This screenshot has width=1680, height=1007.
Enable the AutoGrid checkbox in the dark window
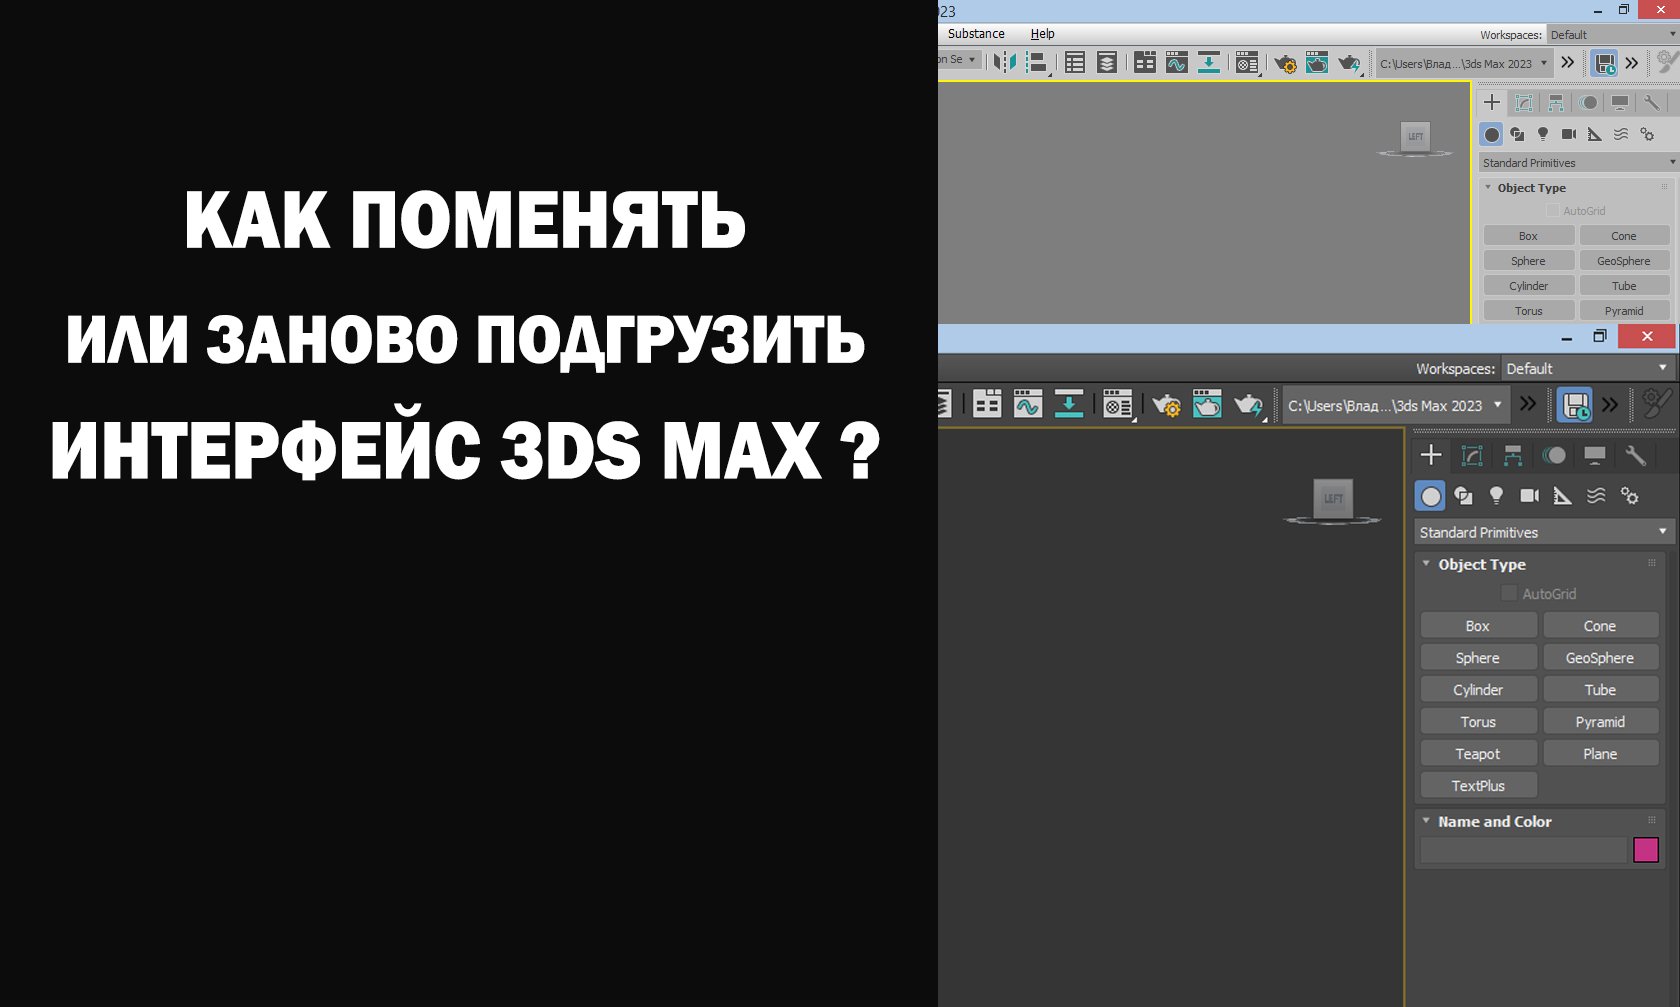[x=1509, y=593]
